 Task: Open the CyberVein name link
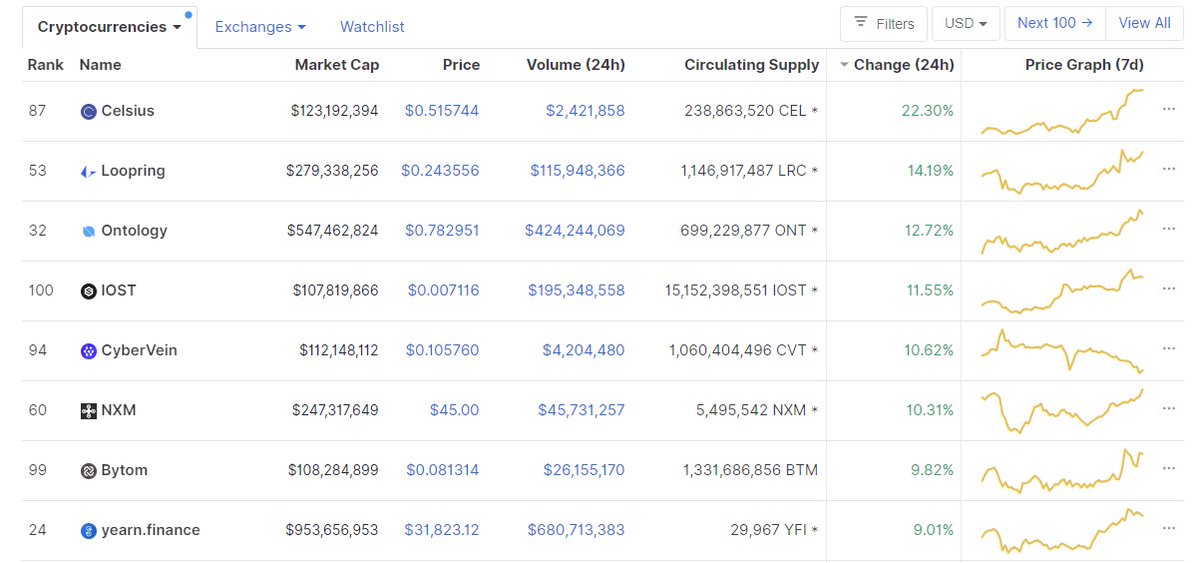coord(139,351)
